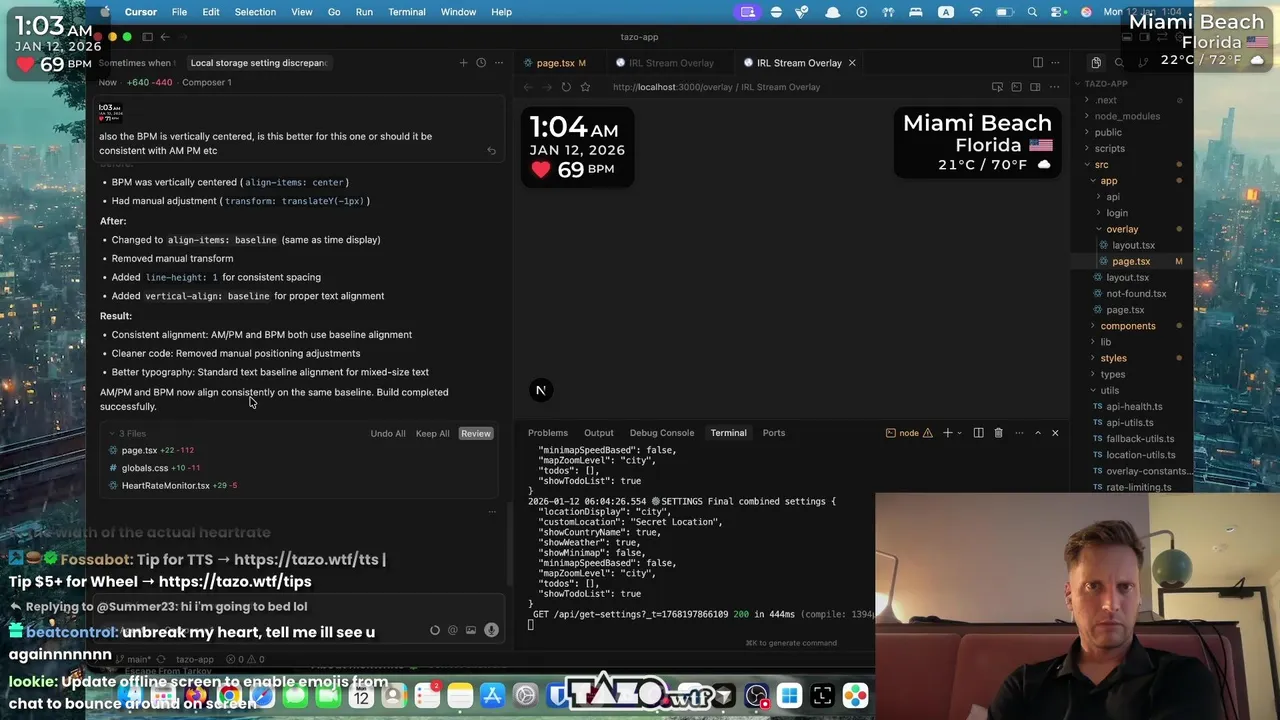Expand node_modules folder

1127,116
